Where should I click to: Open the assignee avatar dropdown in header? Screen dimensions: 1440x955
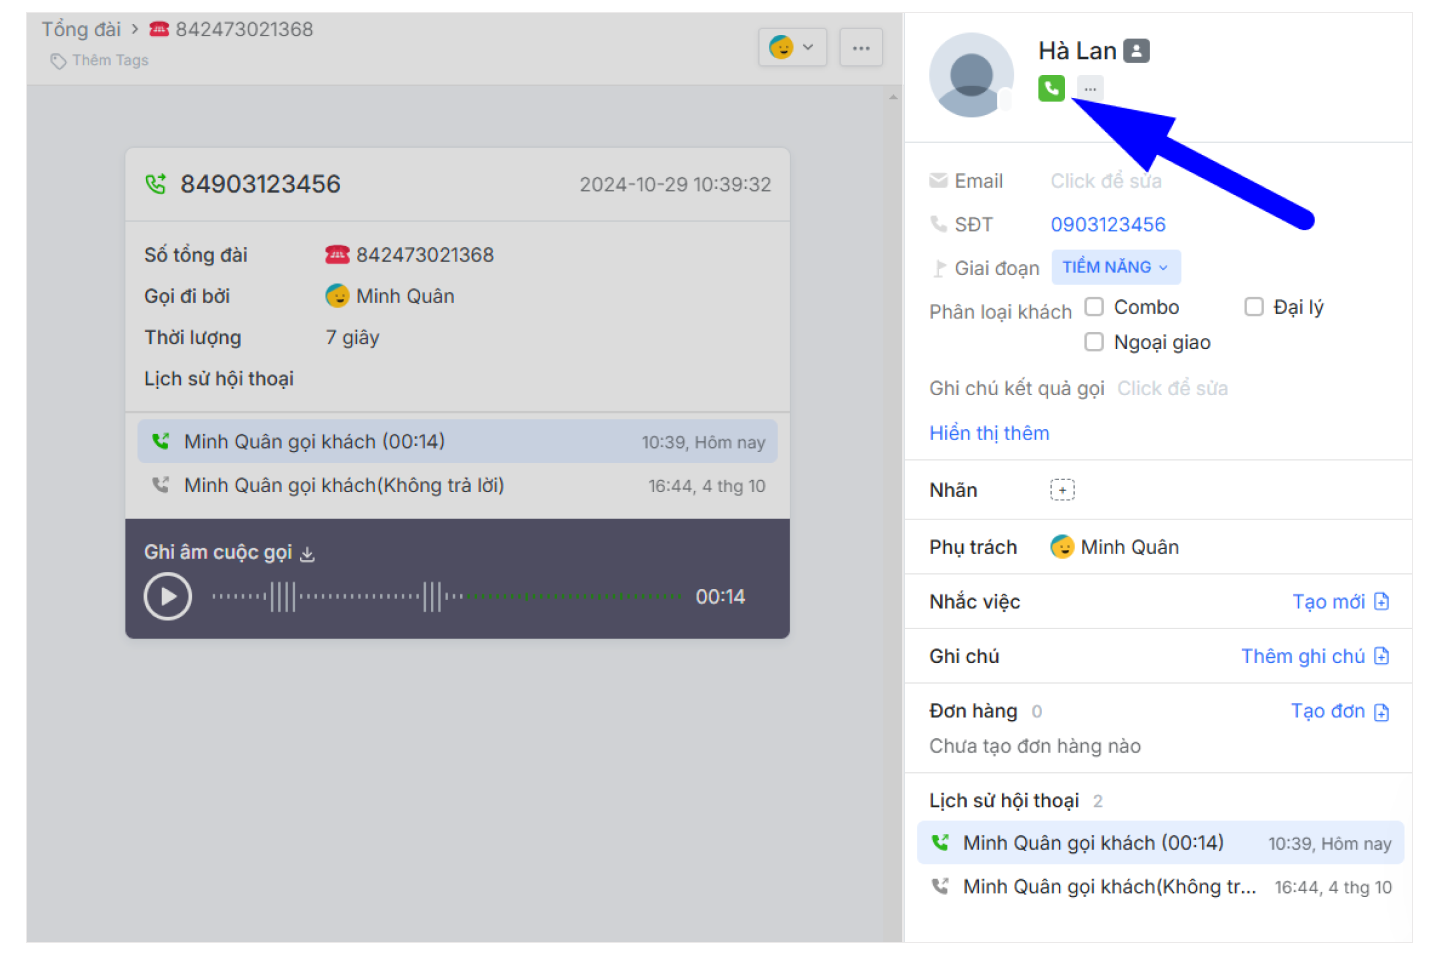pos(792,48)
